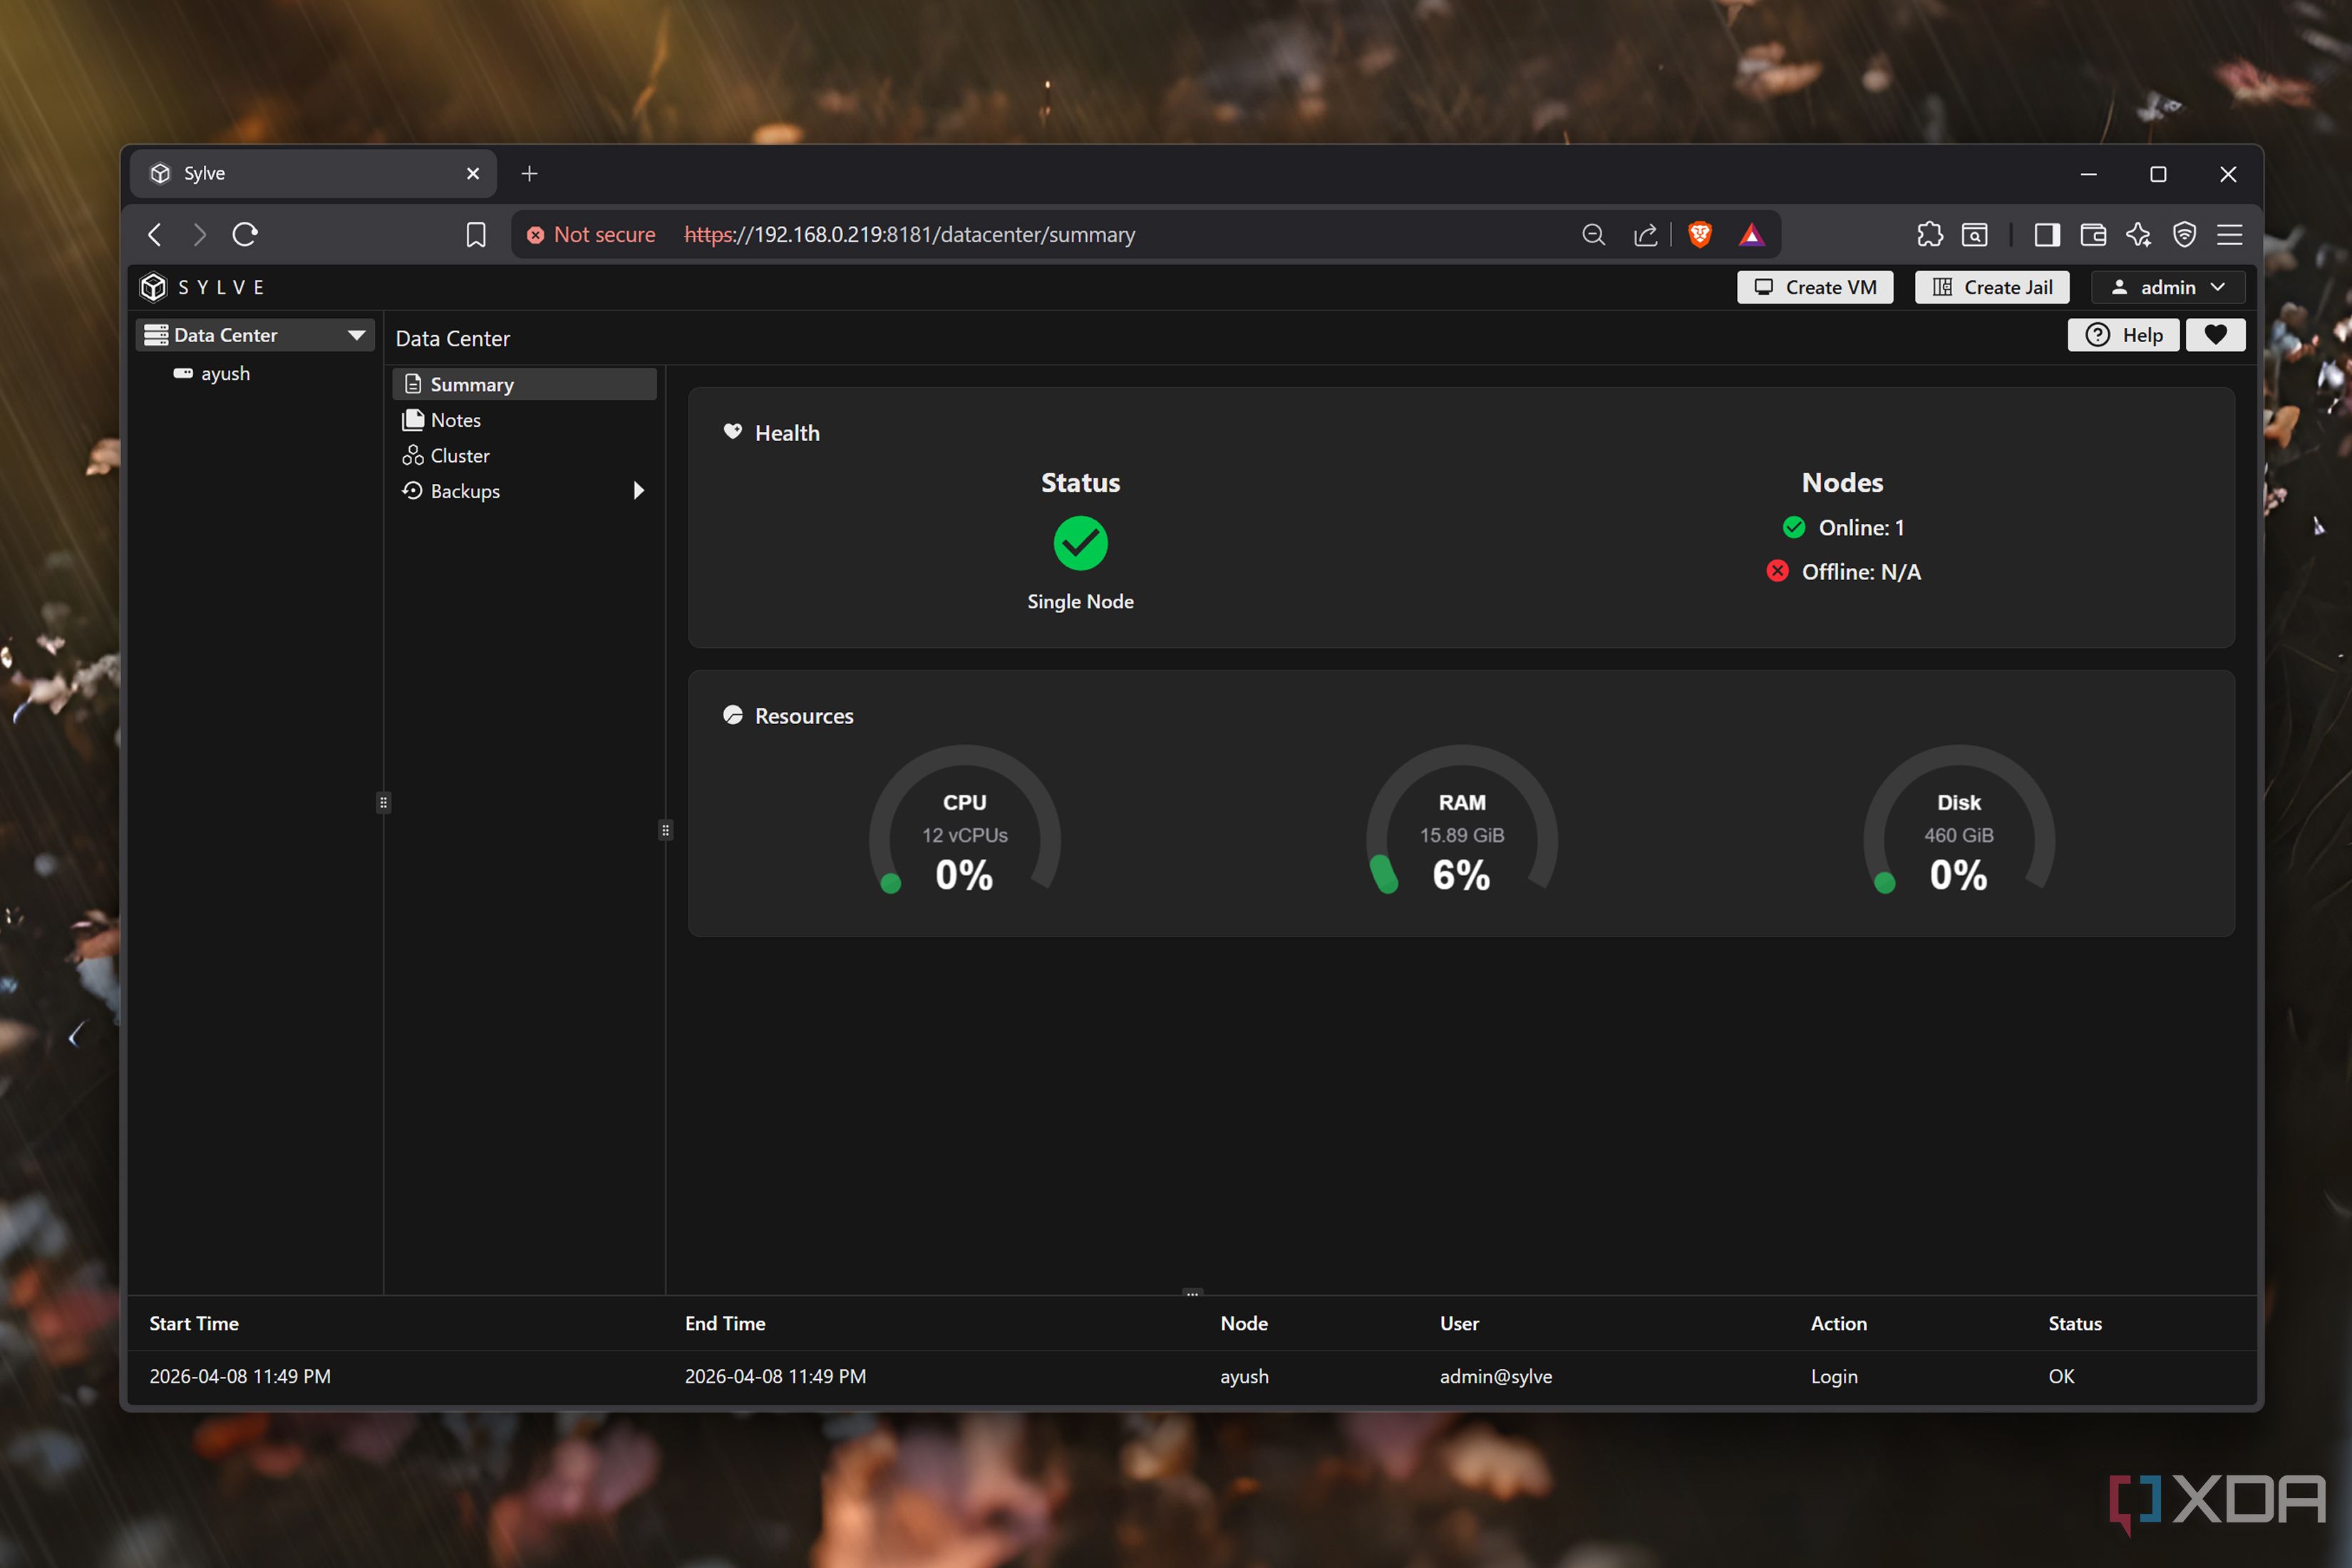Screen dimensions: 2352x1568
Task: Click the bottom log panel resize handle
Action: pos(1192,1293)
